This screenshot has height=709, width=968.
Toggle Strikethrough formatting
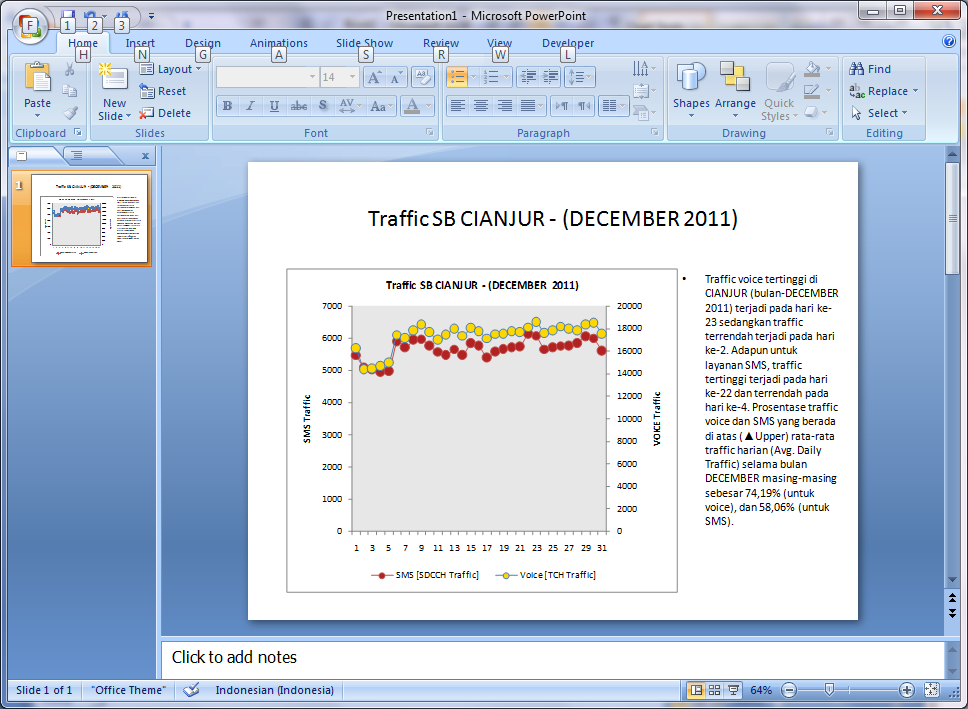[x=298, y=106]
